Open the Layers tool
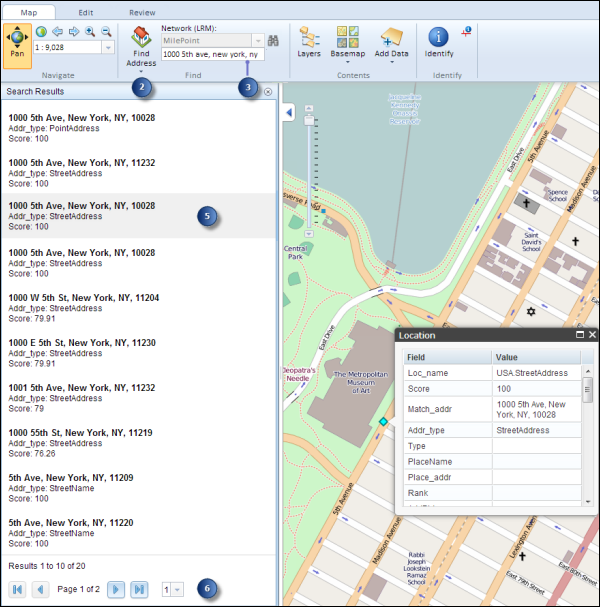Screen dimensions: 600x607 (309, 41)
